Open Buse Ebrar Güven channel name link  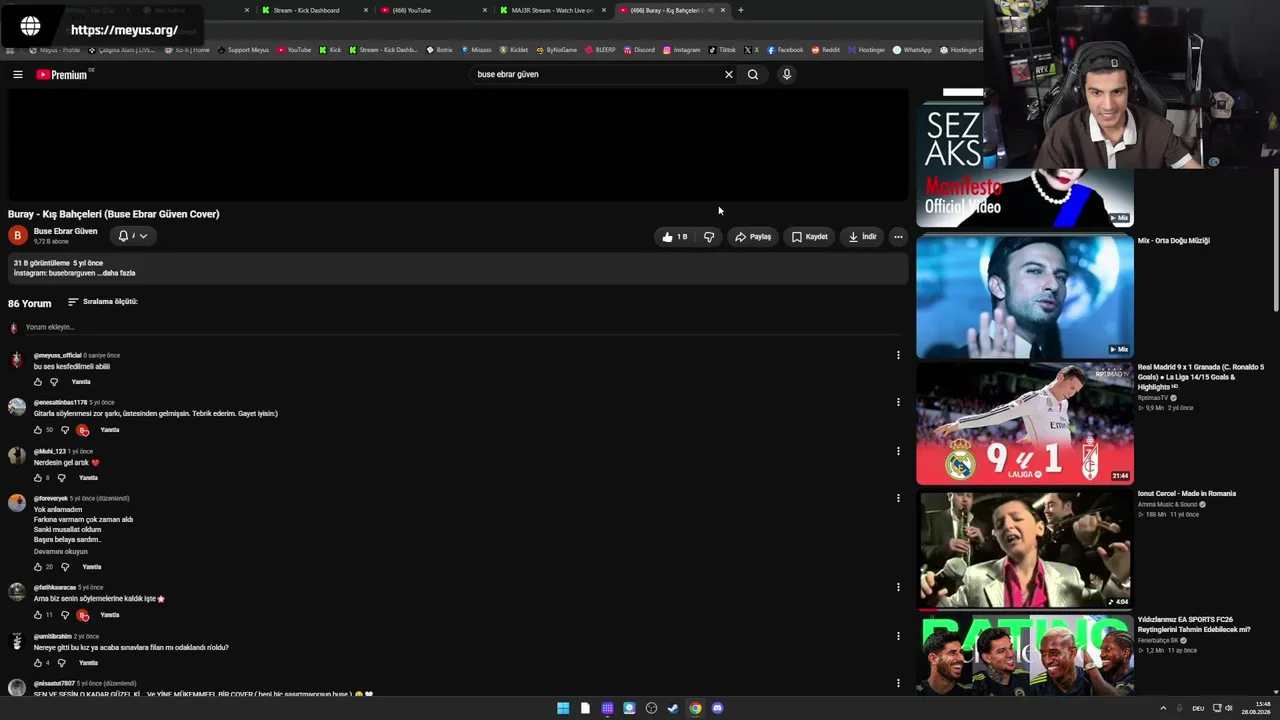pos(65,231)
